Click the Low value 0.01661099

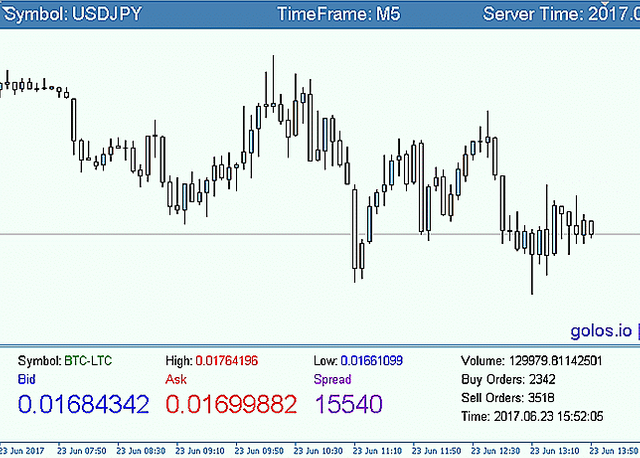(x=371, y=361)
